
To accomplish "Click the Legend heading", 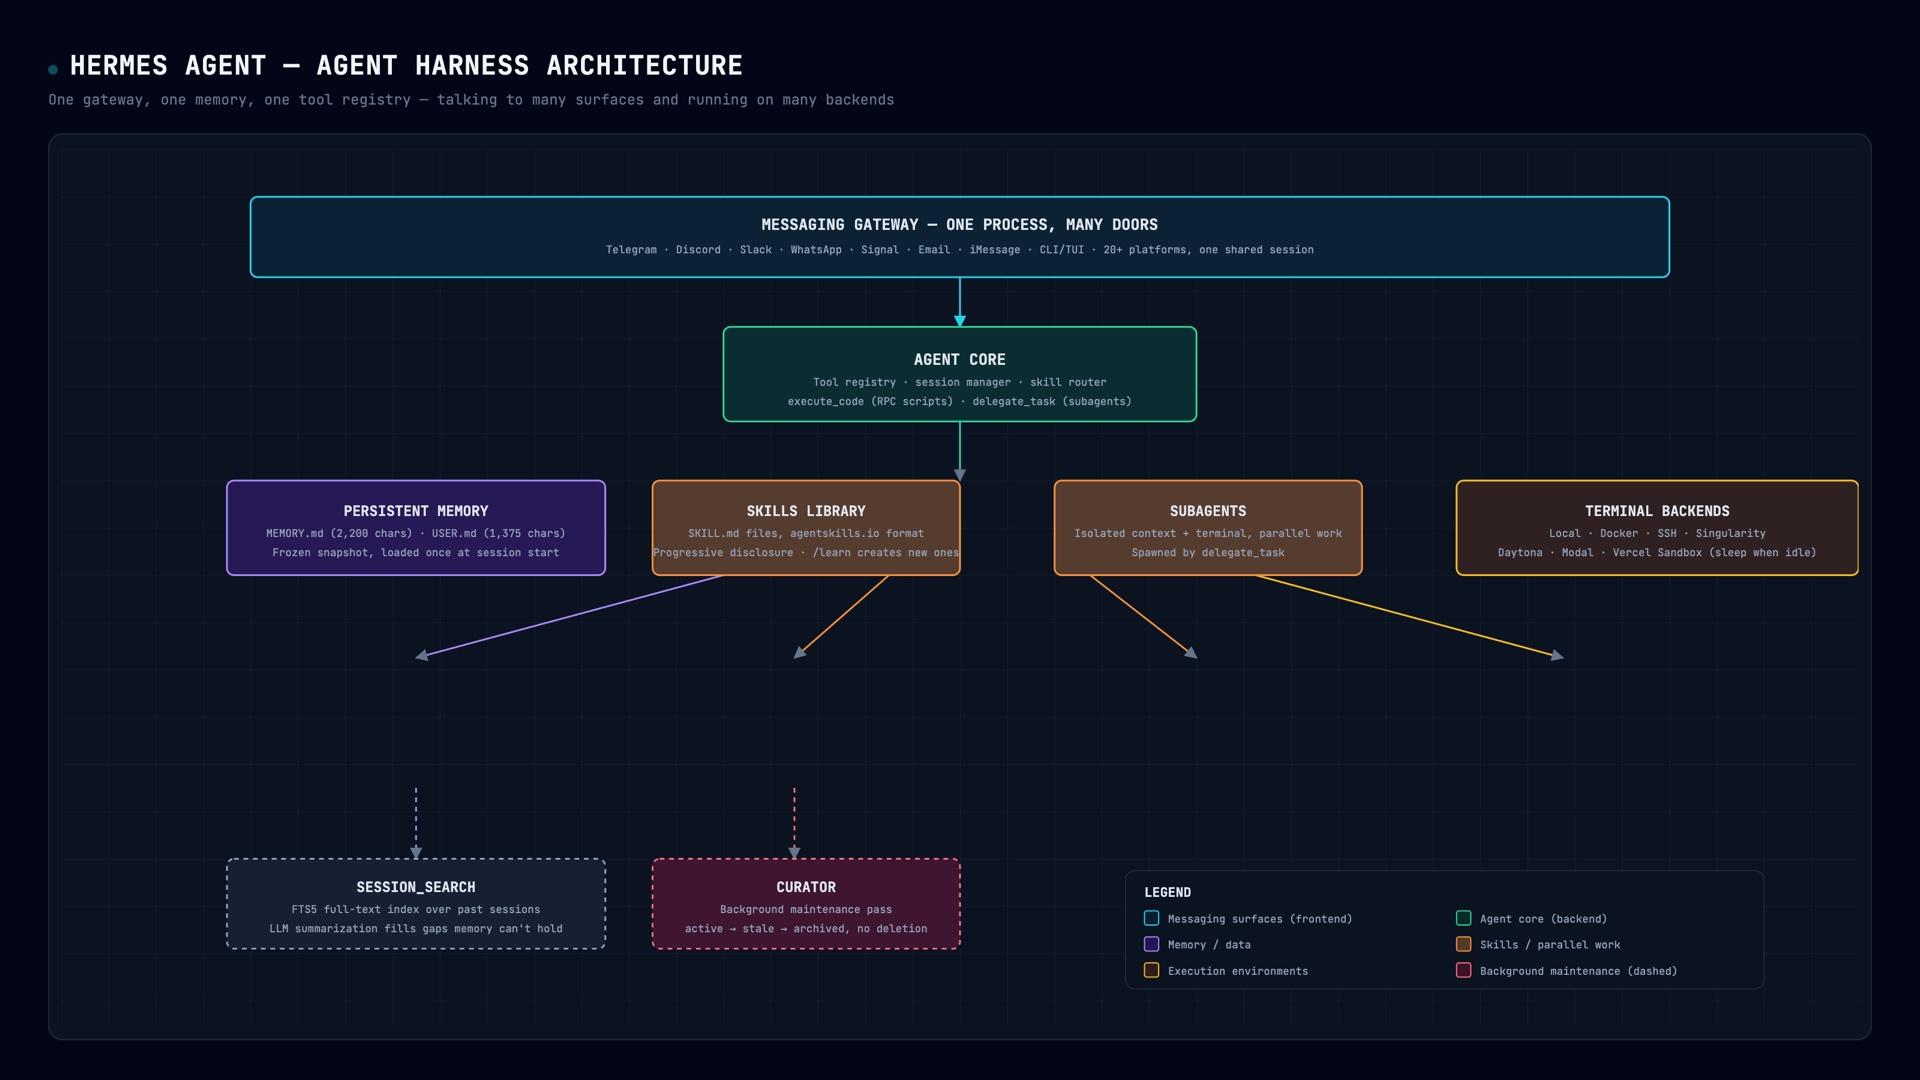I will coord(1167,892).
